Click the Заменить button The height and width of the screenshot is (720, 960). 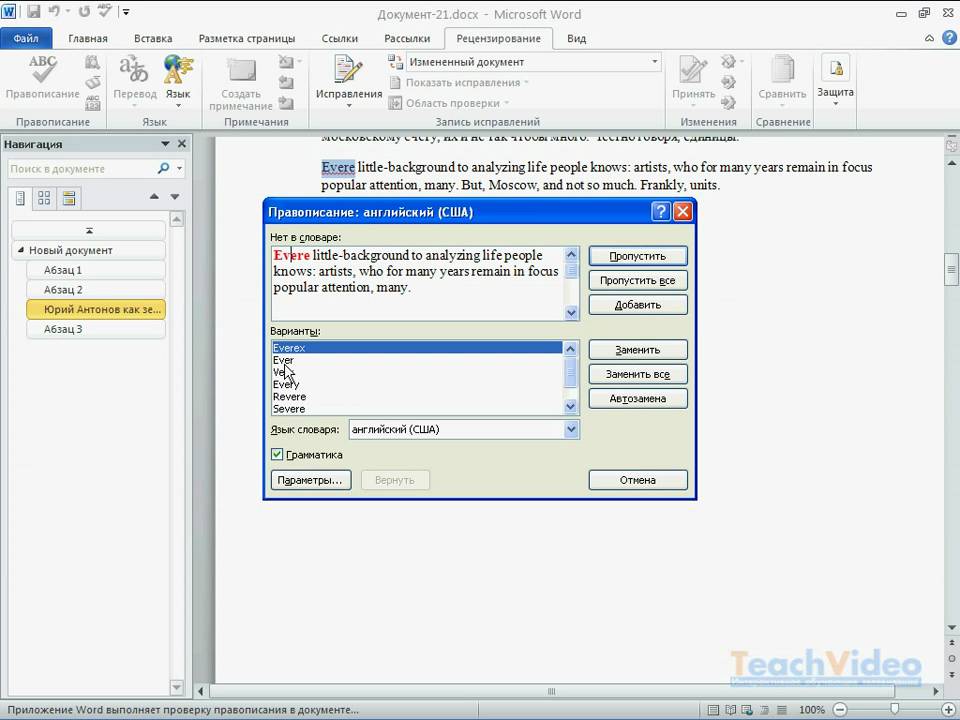pos(638,350)
